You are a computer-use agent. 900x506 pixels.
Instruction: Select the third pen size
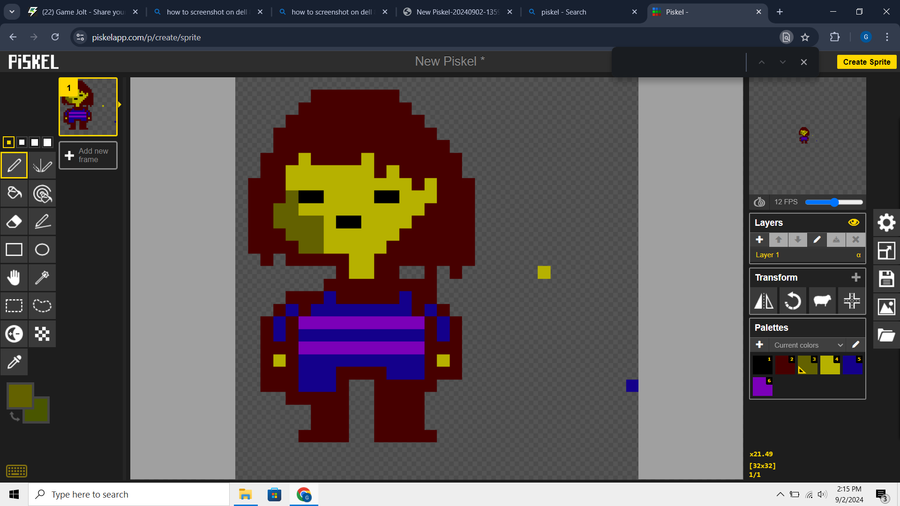(34, 142)
